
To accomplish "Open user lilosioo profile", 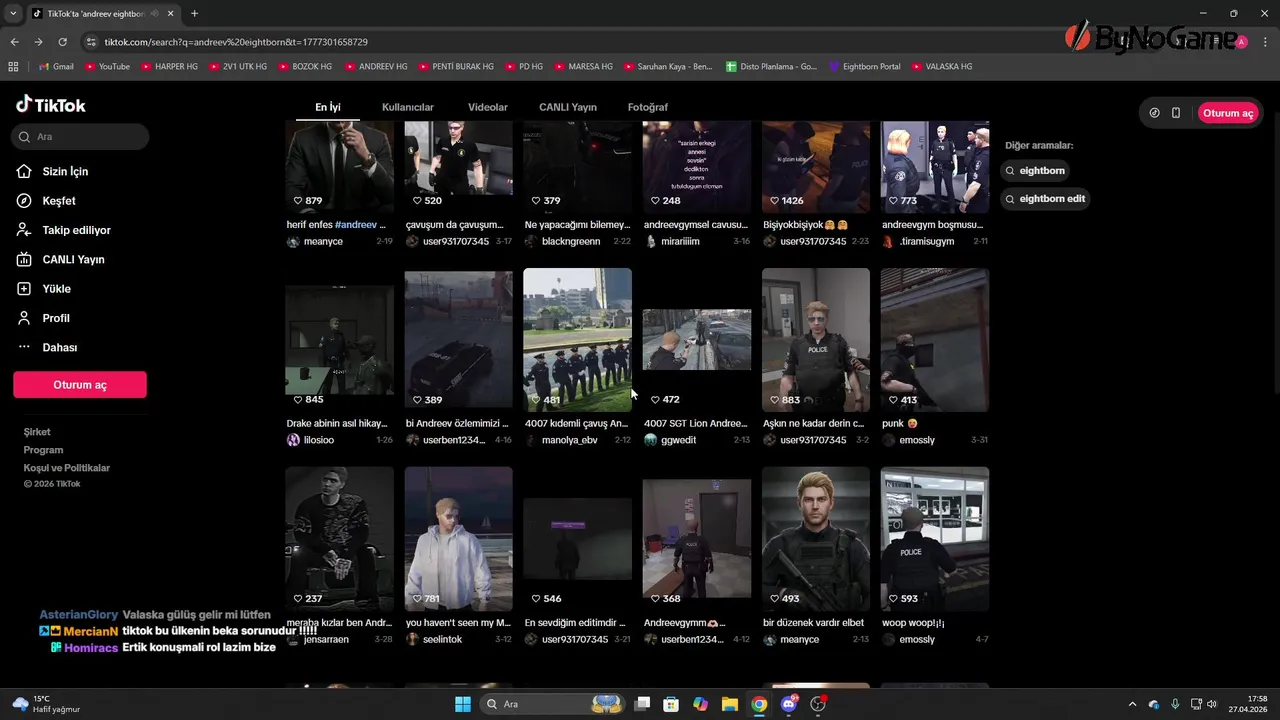I will pos(319,440).
